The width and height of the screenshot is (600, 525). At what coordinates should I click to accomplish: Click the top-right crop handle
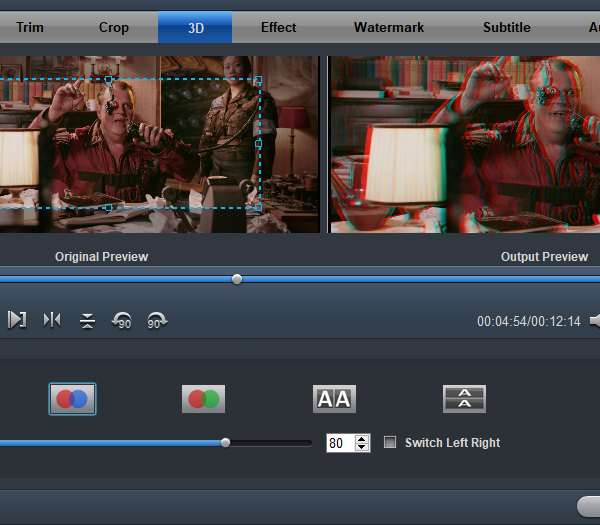point(259,80)
